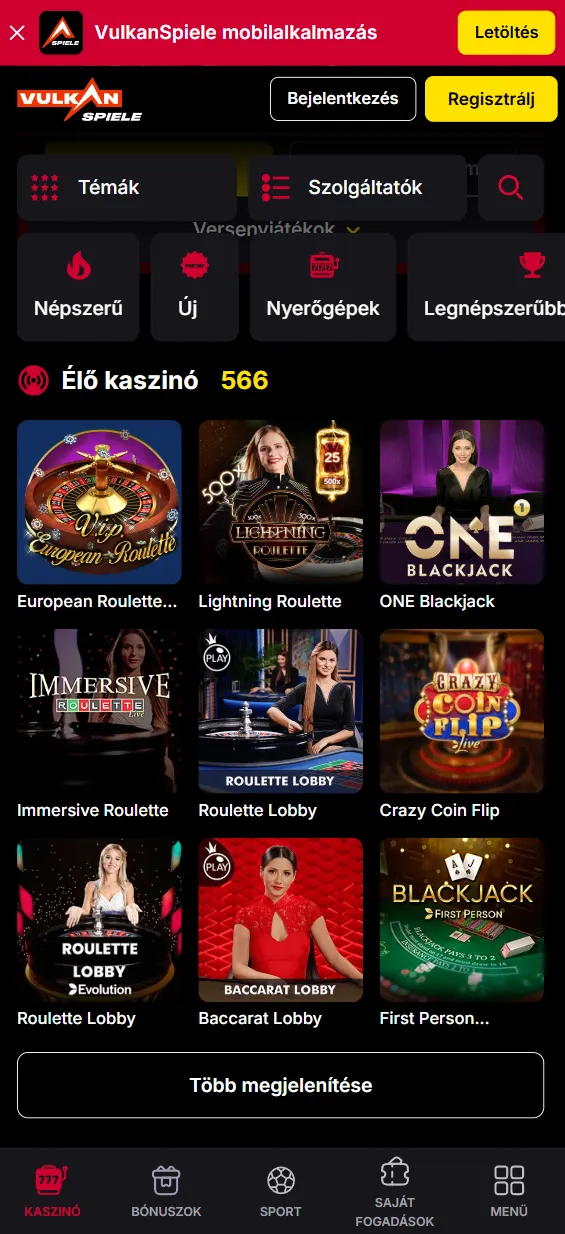Open the Nyerőgépek slot machine category
The height and width of the screenshot is (1234, 565).
click(323, 287)
